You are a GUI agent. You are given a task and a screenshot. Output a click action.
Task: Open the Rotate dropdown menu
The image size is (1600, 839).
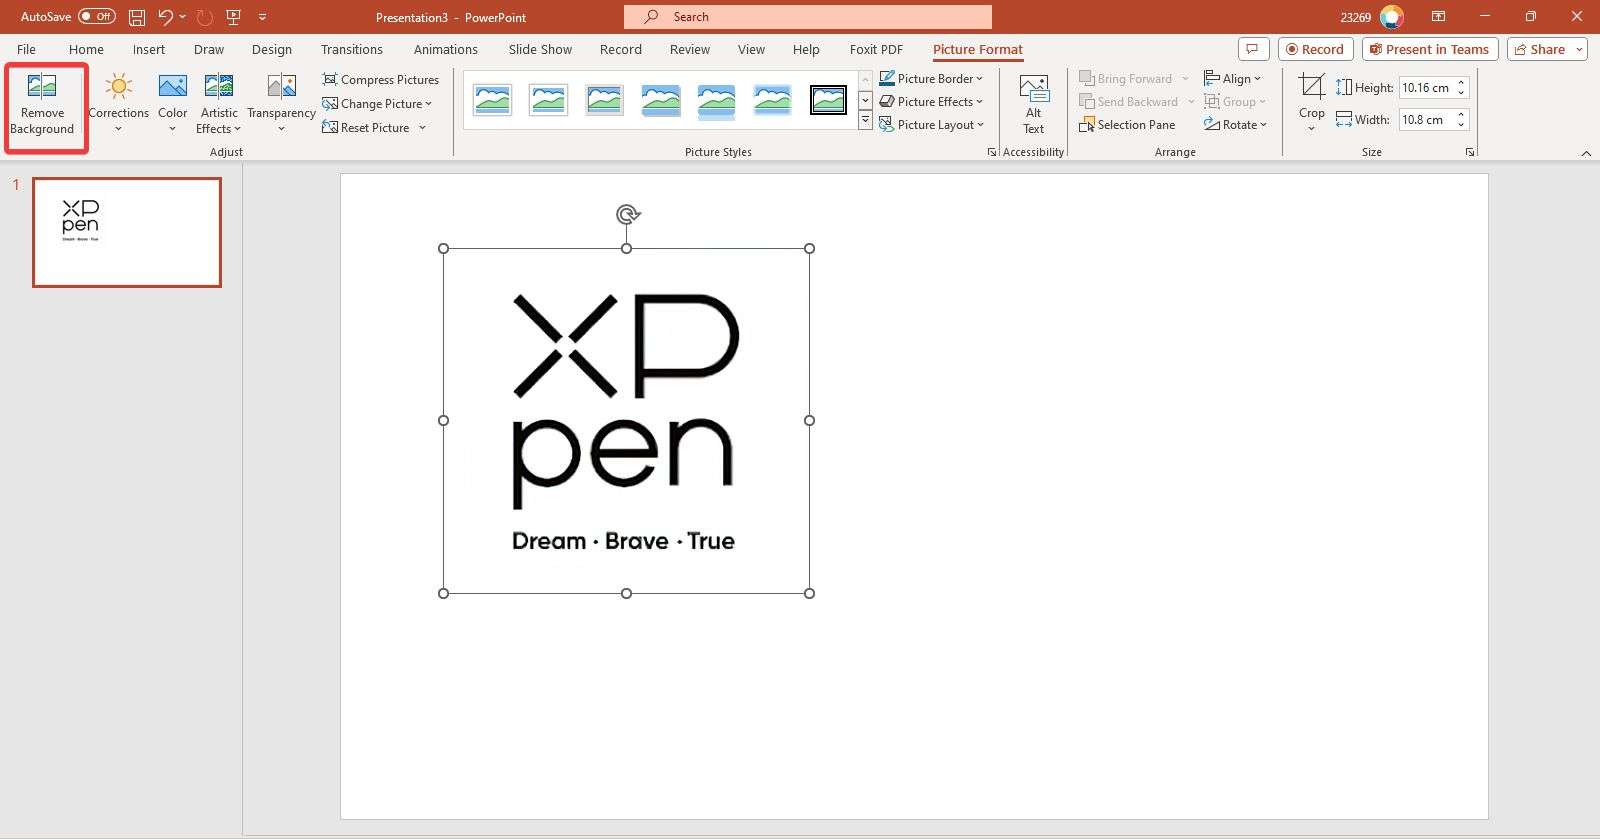pos(1236,125)
